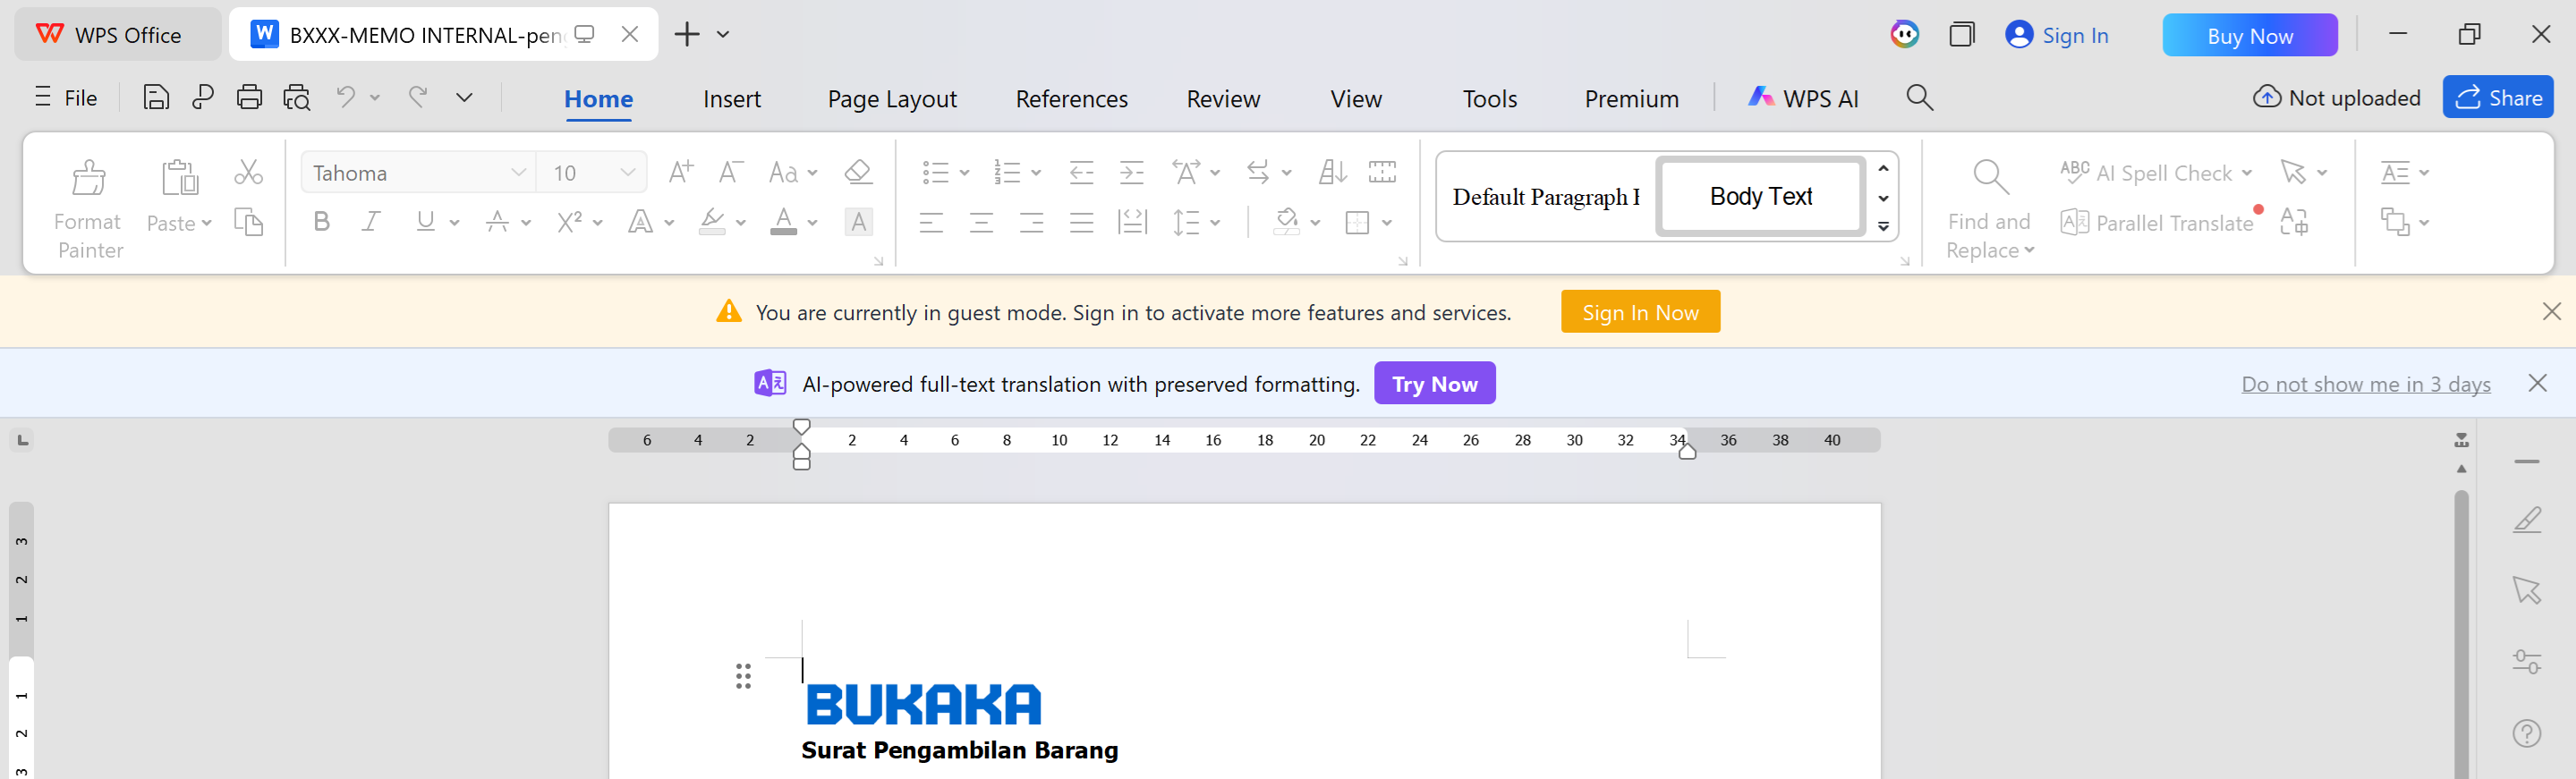Viewport: 2576px width, 779px height.
Task: Justify text alignment
Action: tap(1081, 222)
